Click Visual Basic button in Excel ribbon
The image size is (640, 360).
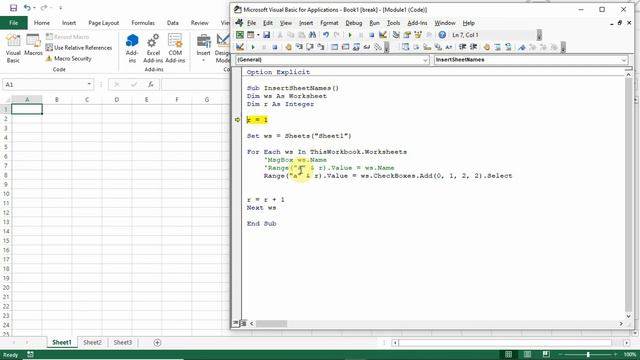[x=13, y=49]
